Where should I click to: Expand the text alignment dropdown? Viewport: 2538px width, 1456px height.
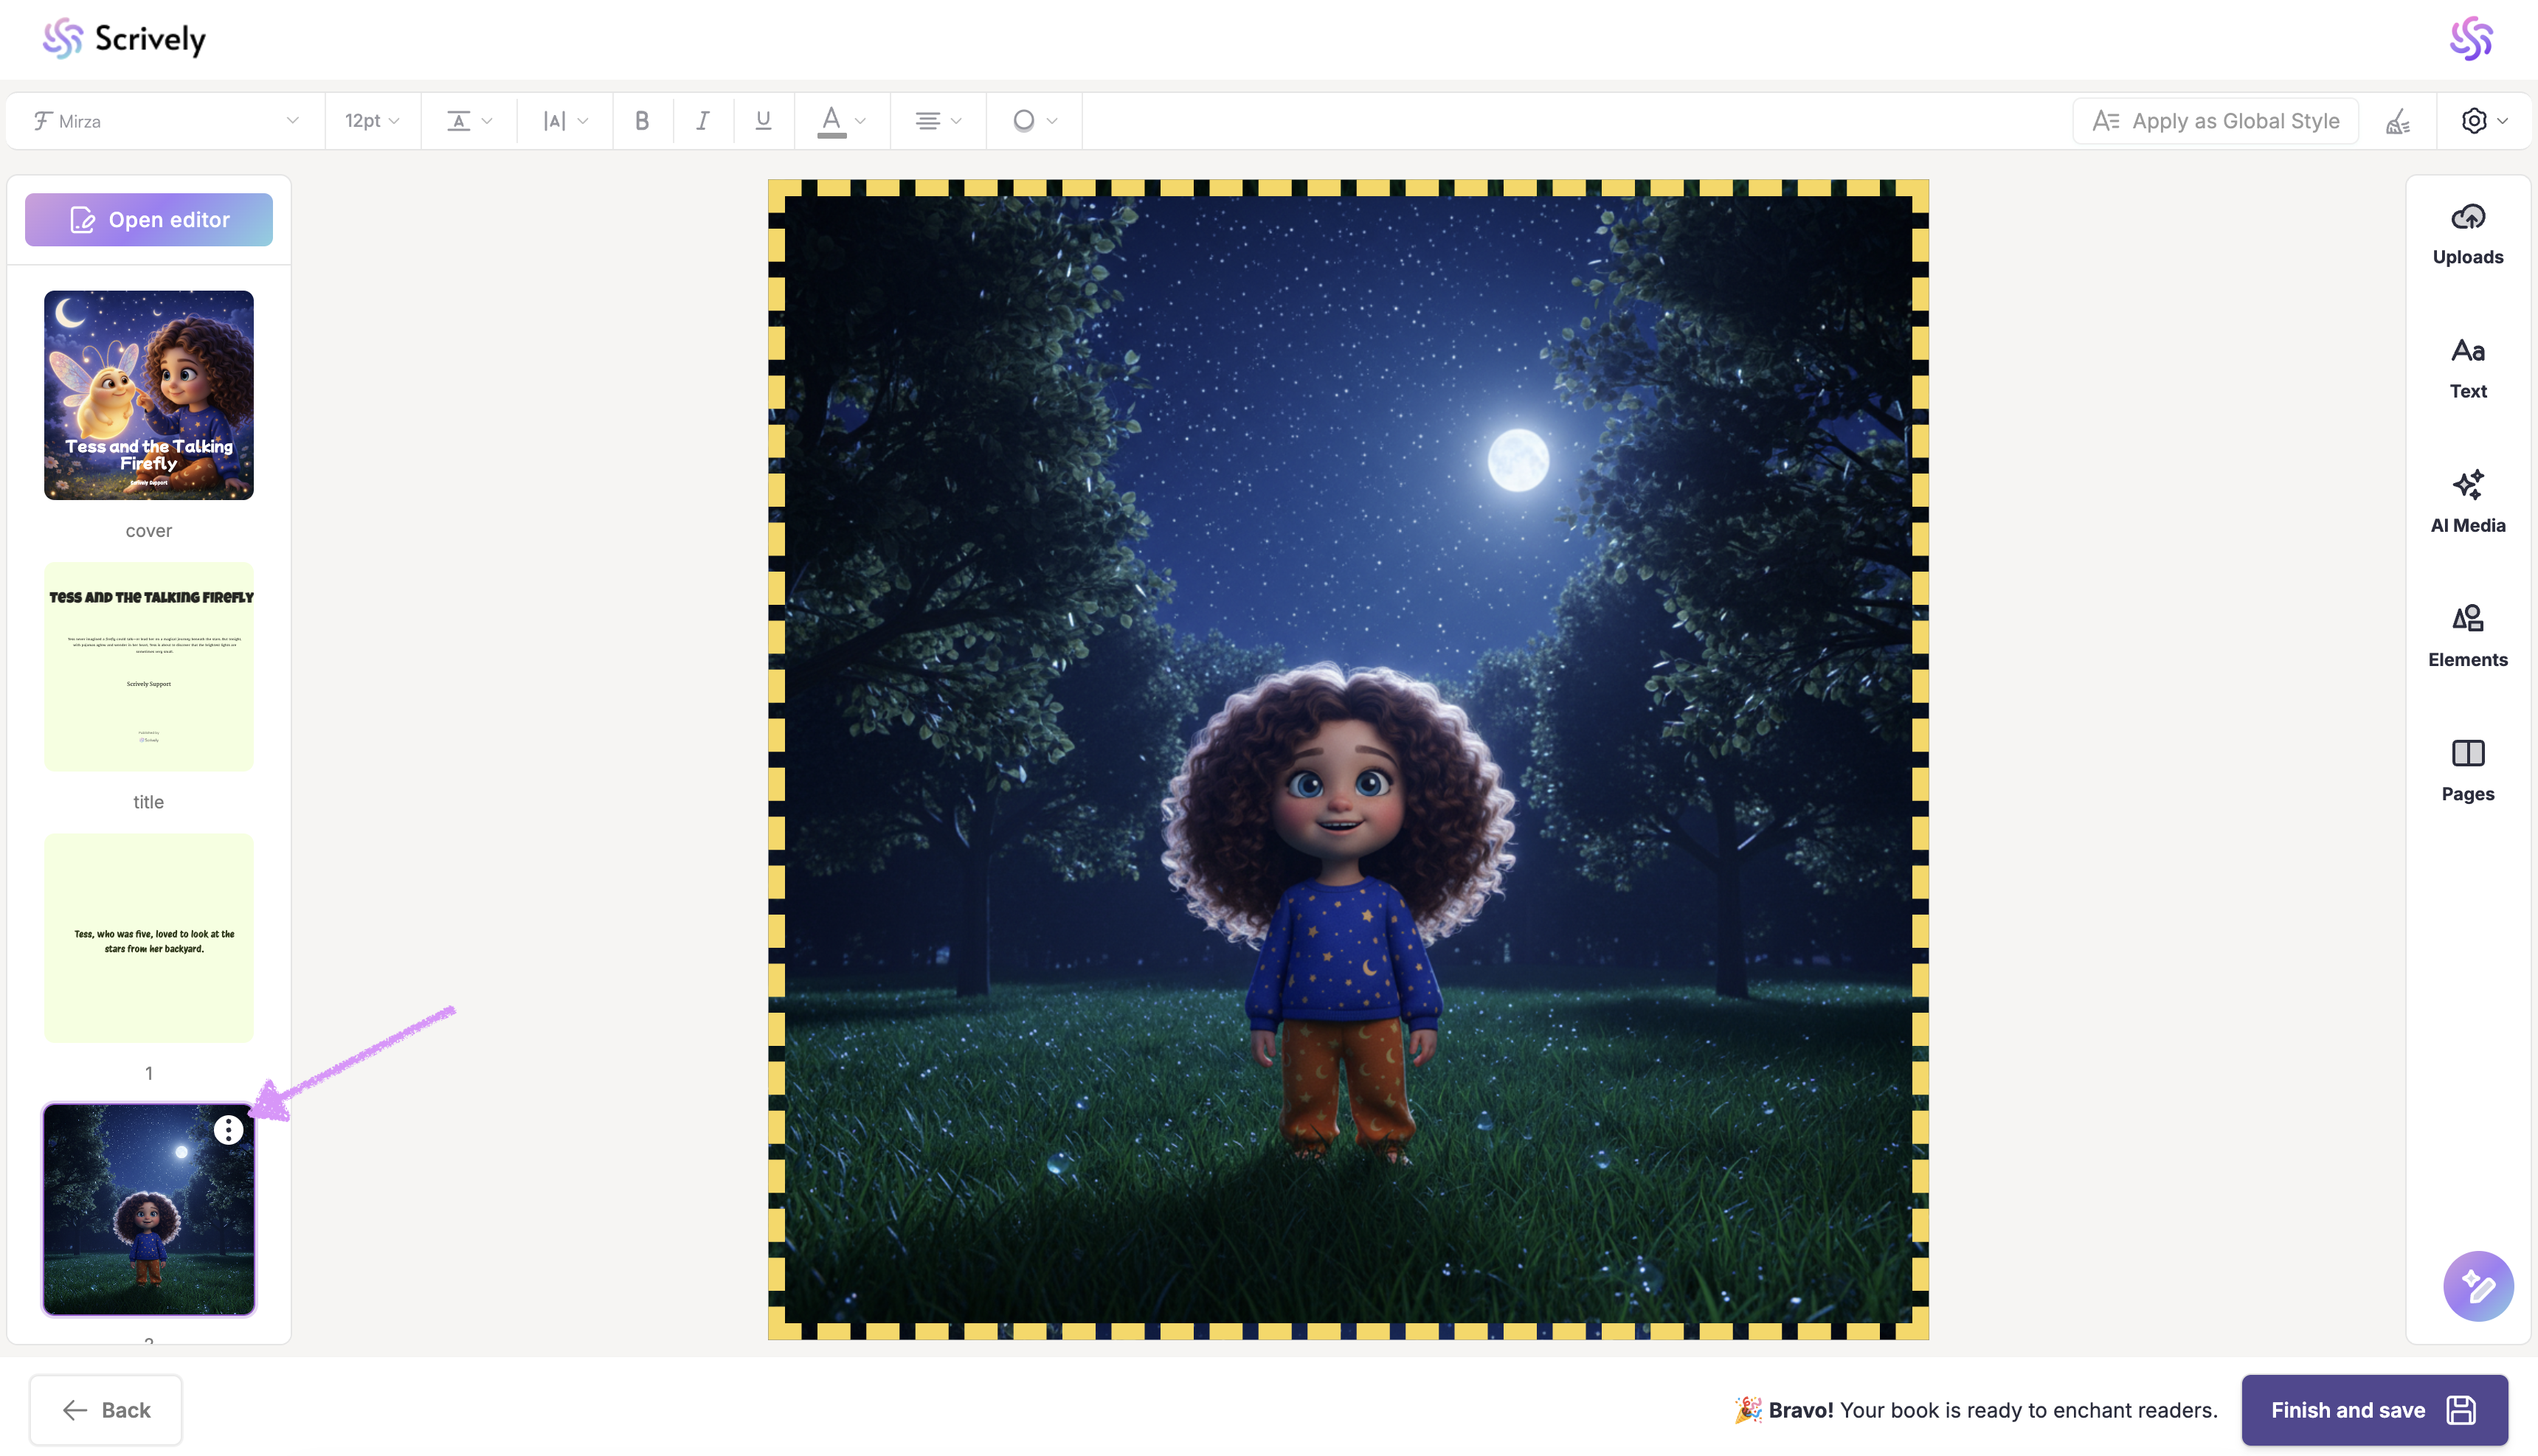pos(937,121)
